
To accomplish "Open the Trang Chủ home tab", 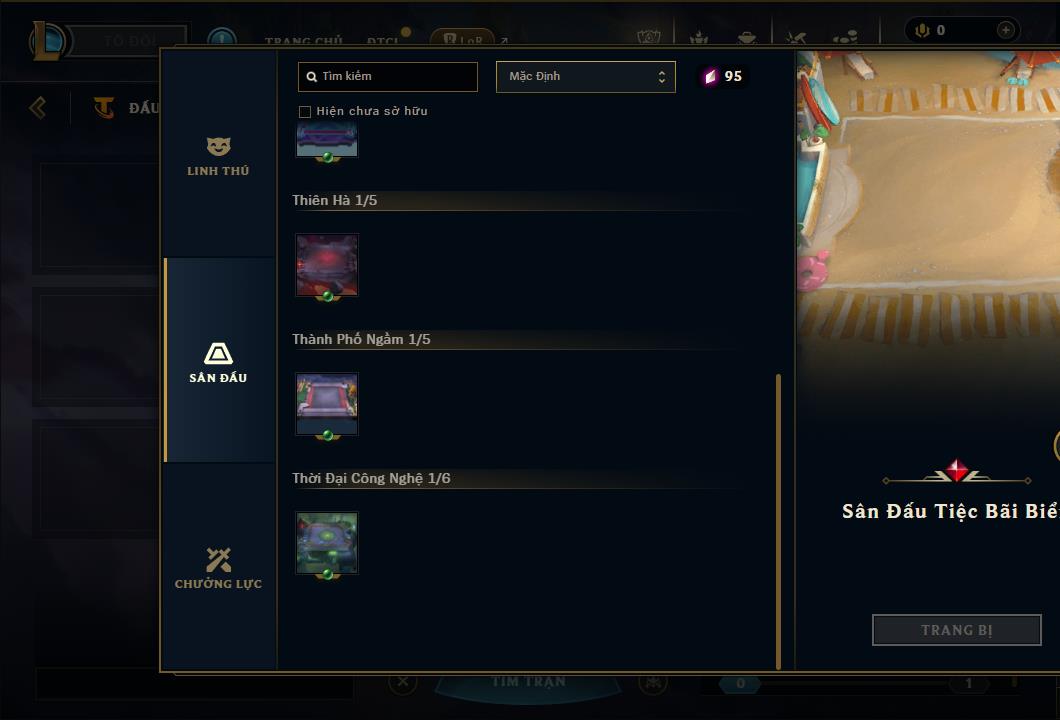I will [x=304, y=41].
